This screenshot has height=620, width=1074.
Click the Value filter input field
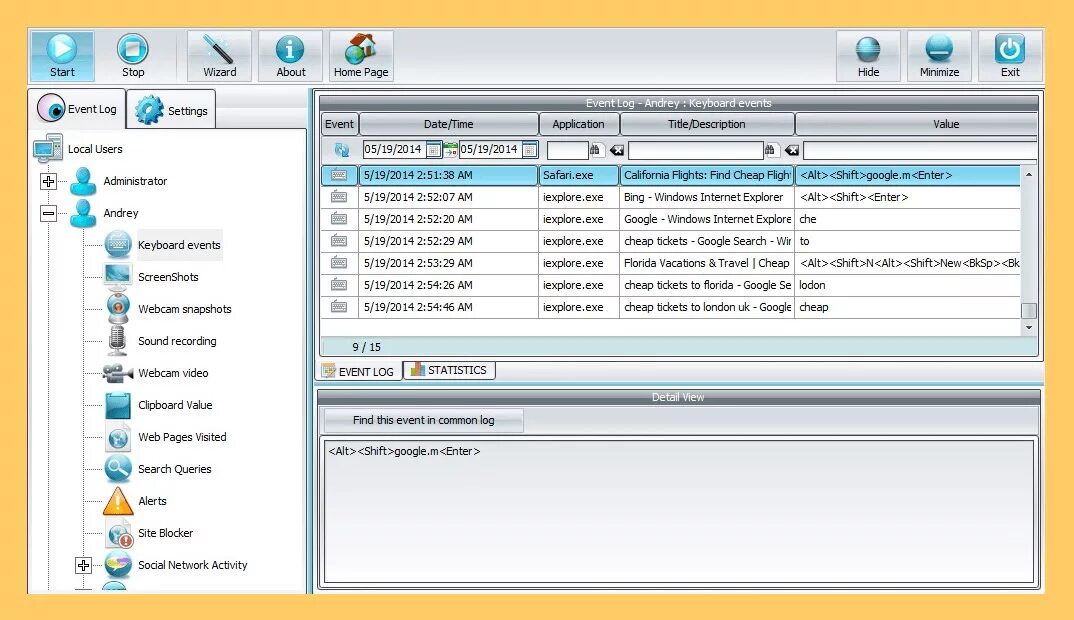tap(920, 150)
